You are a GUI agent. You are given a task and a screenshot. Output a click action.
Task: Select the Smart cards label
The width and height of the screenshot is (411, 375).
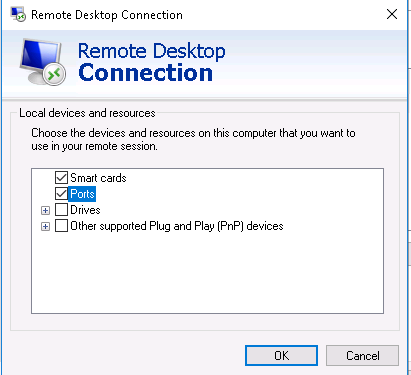tap(98, 178)
